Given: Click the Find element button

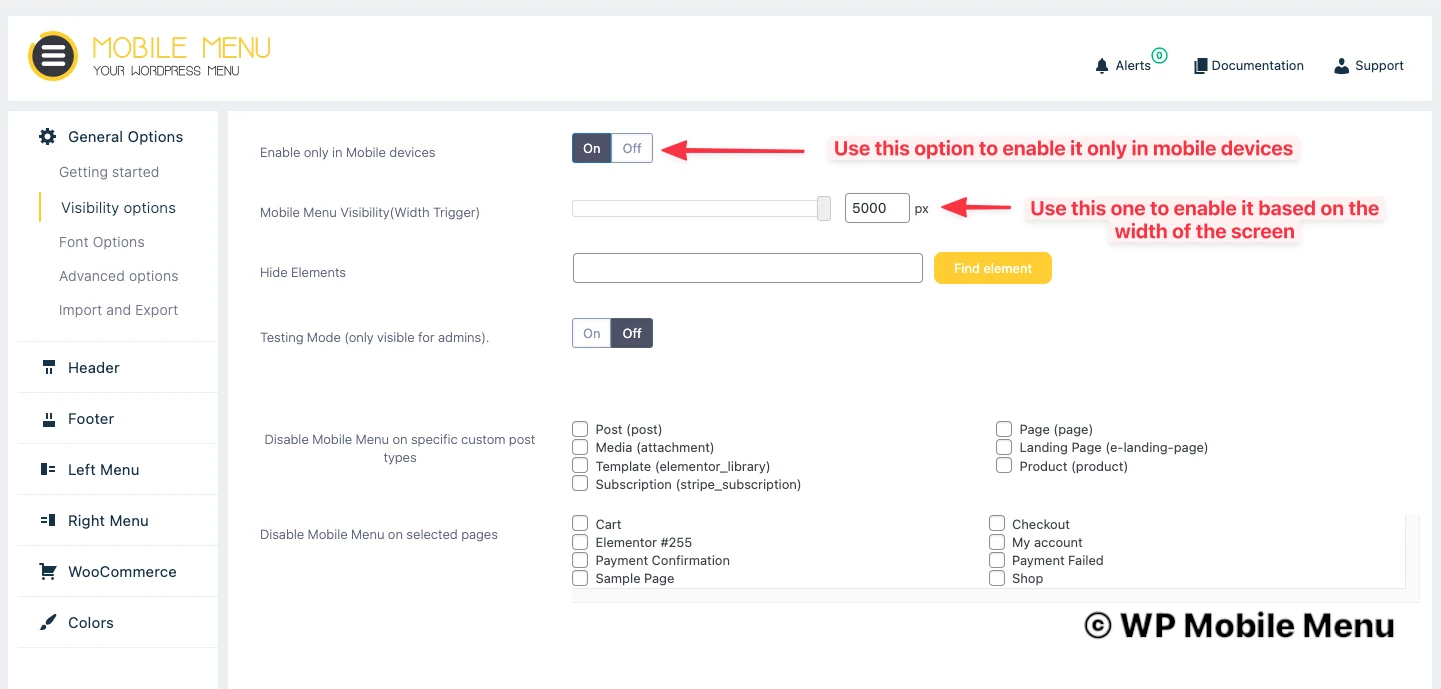Looking at the screenshot, I should [993, 268].
